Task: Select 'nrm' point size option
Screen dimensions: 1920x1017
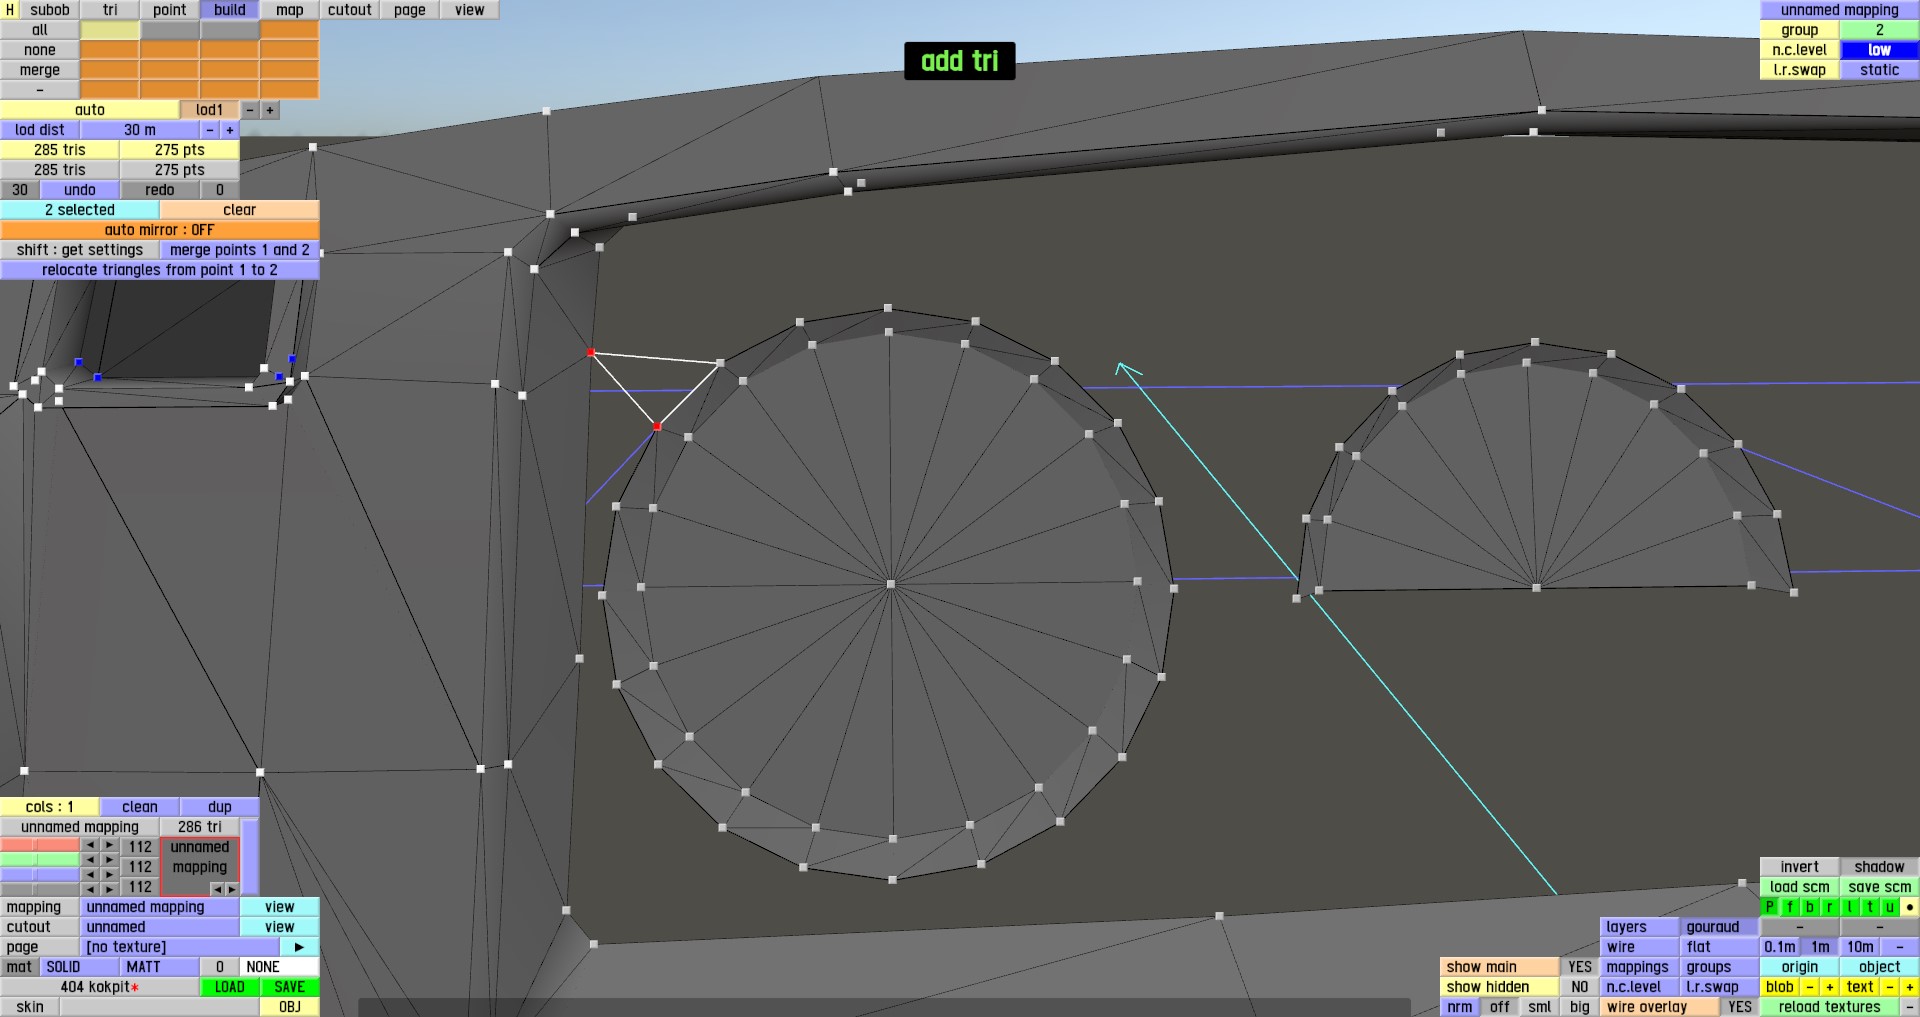Action: click(x=1460, y=1007)
